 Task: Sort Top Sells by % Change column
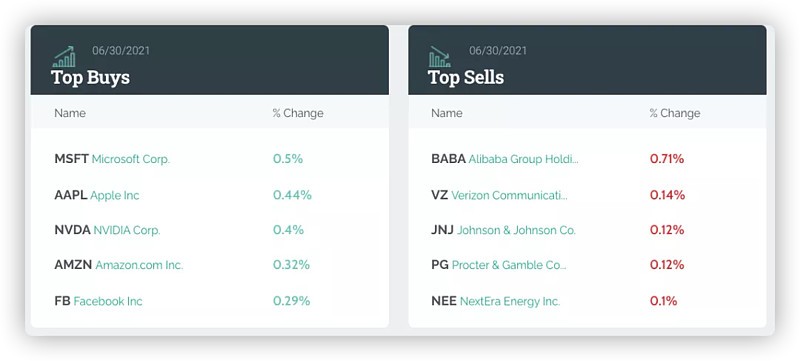point(675,113)
